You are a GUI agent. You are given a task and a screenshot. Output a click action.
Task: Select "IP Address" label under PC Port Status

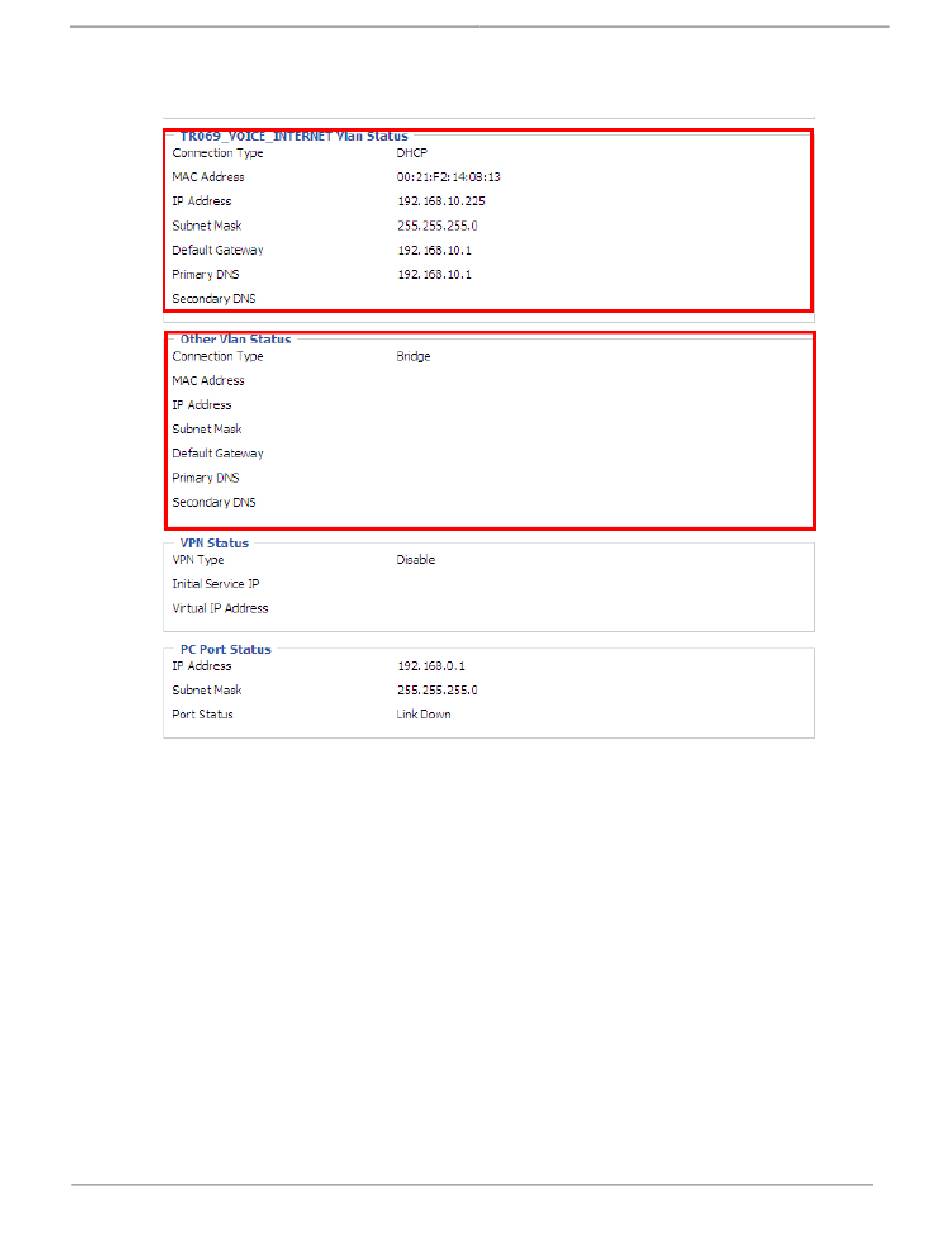tap(201, 666)
